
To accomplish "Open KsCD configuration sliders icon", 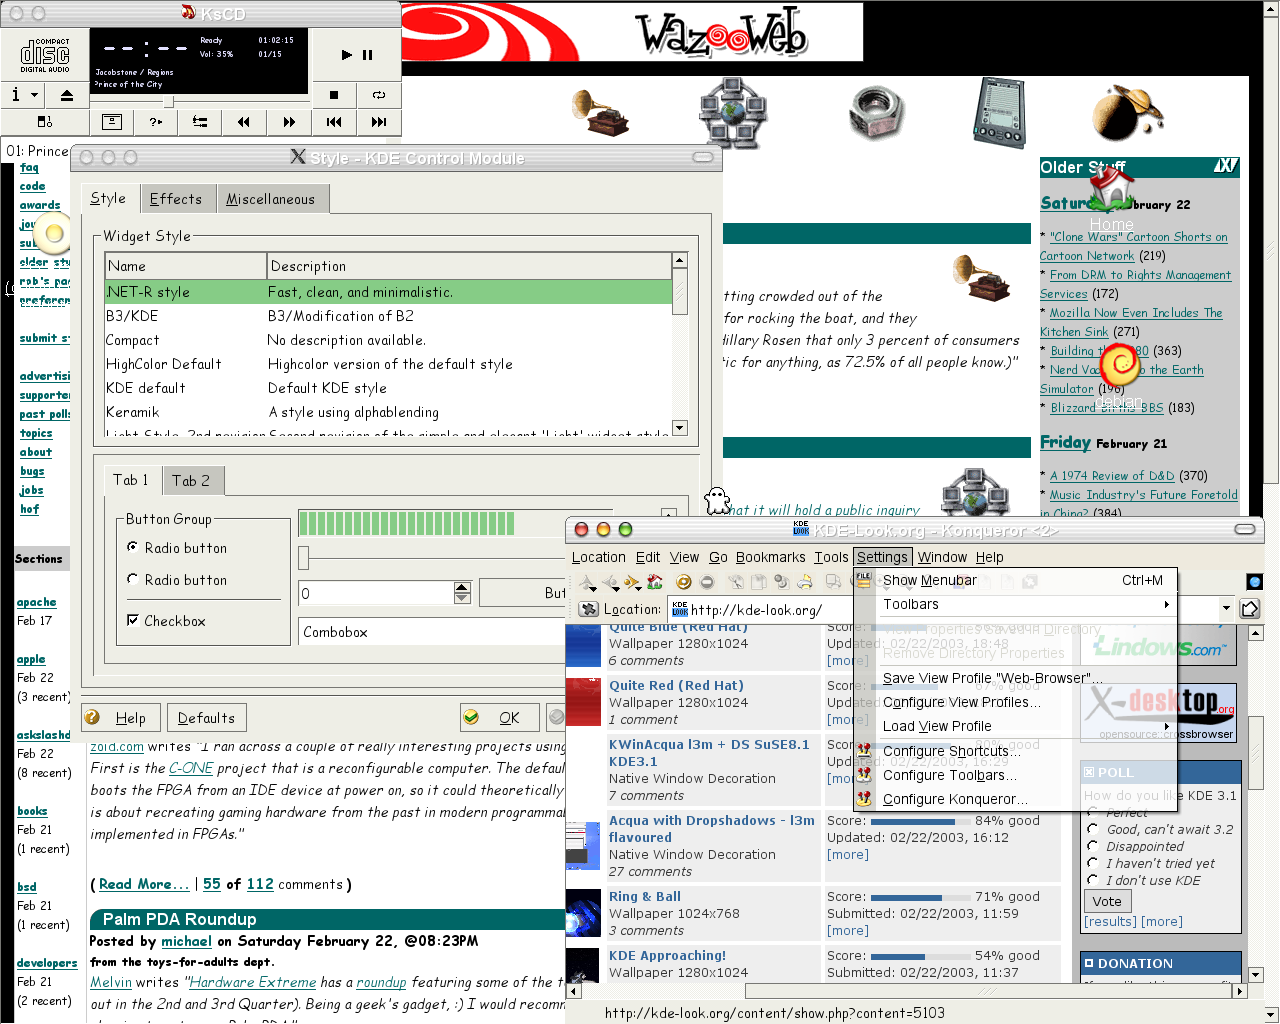I will pos(200,122).
